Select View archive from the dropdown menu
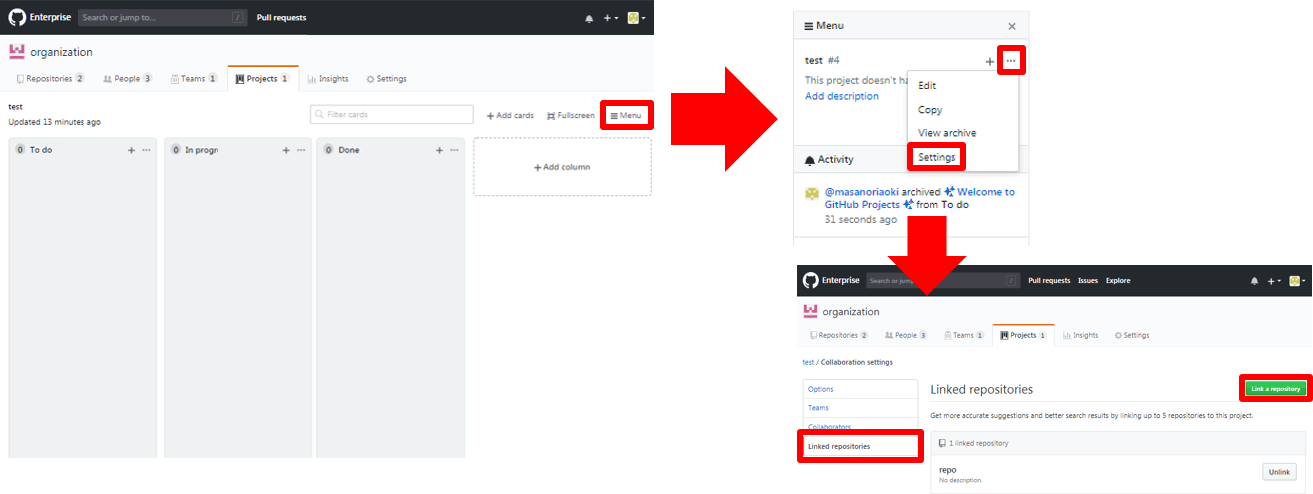This screenshot has height=494, width=1313. coord(946,133)
